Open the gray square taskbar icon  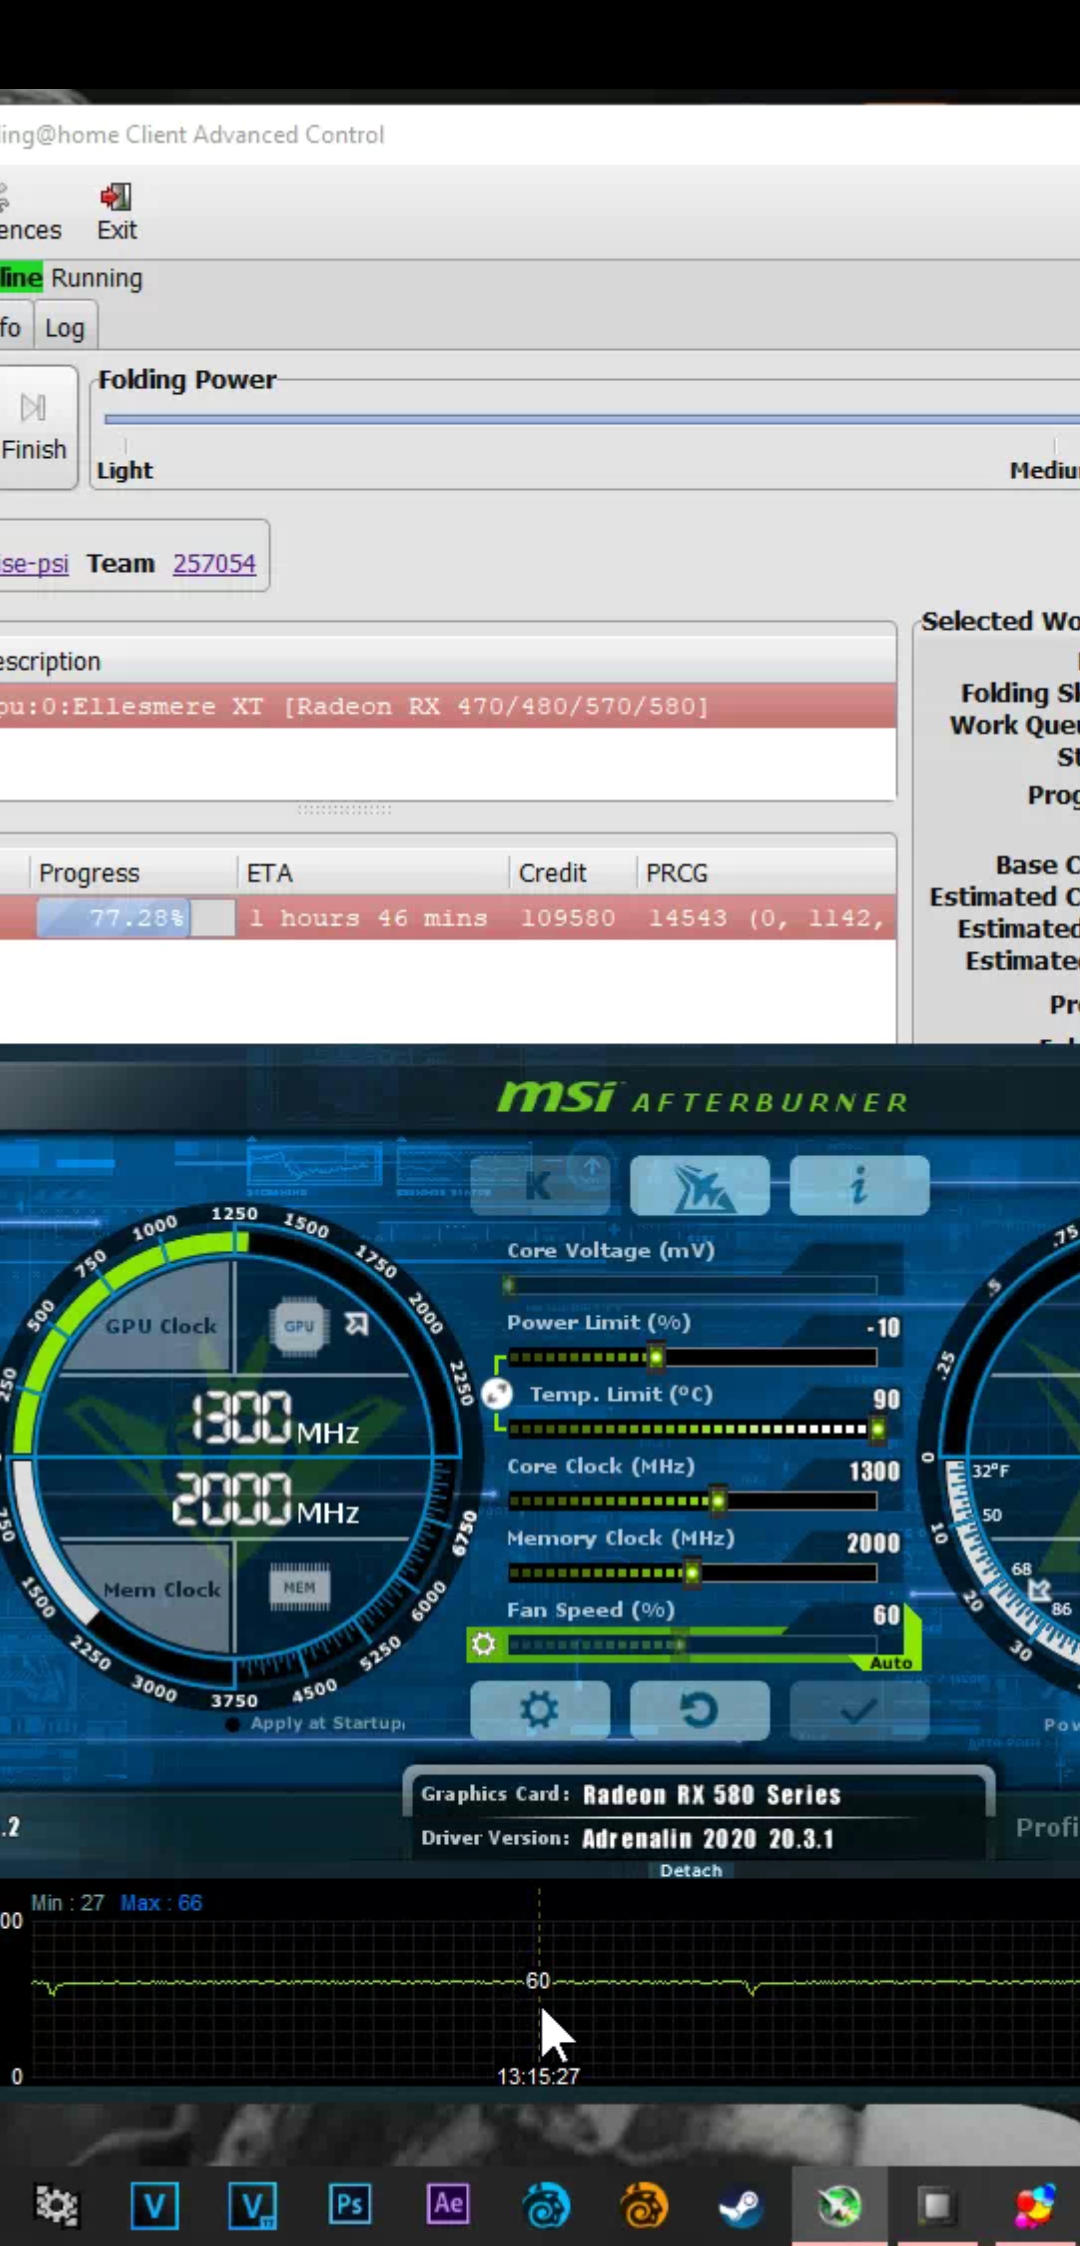[937, 2205]
